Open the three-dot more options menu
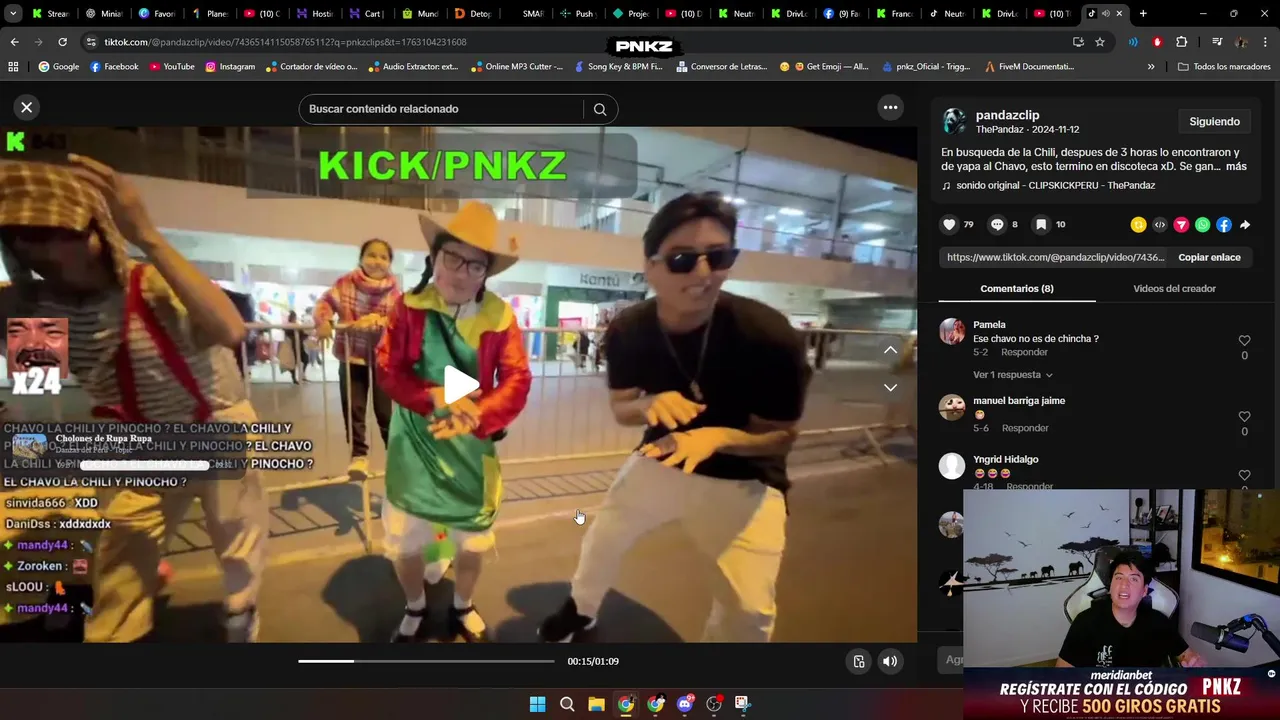 (x=890, y=107)
